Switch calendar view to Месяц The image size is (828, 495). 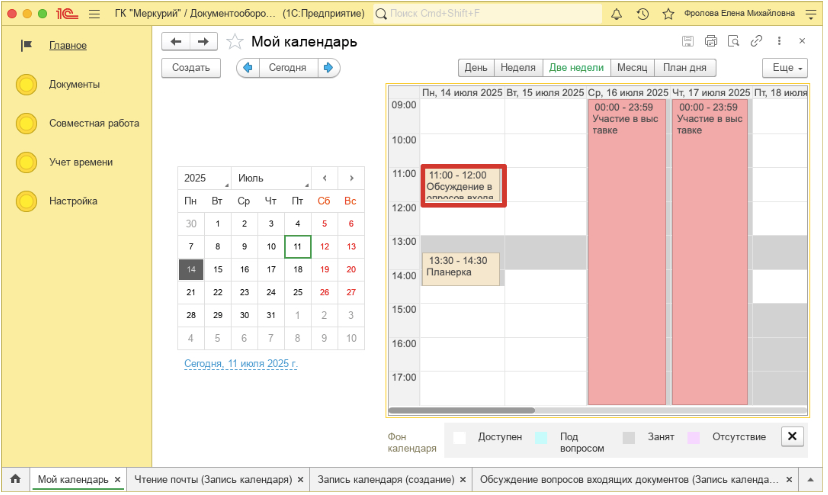(x=631, y=68)
